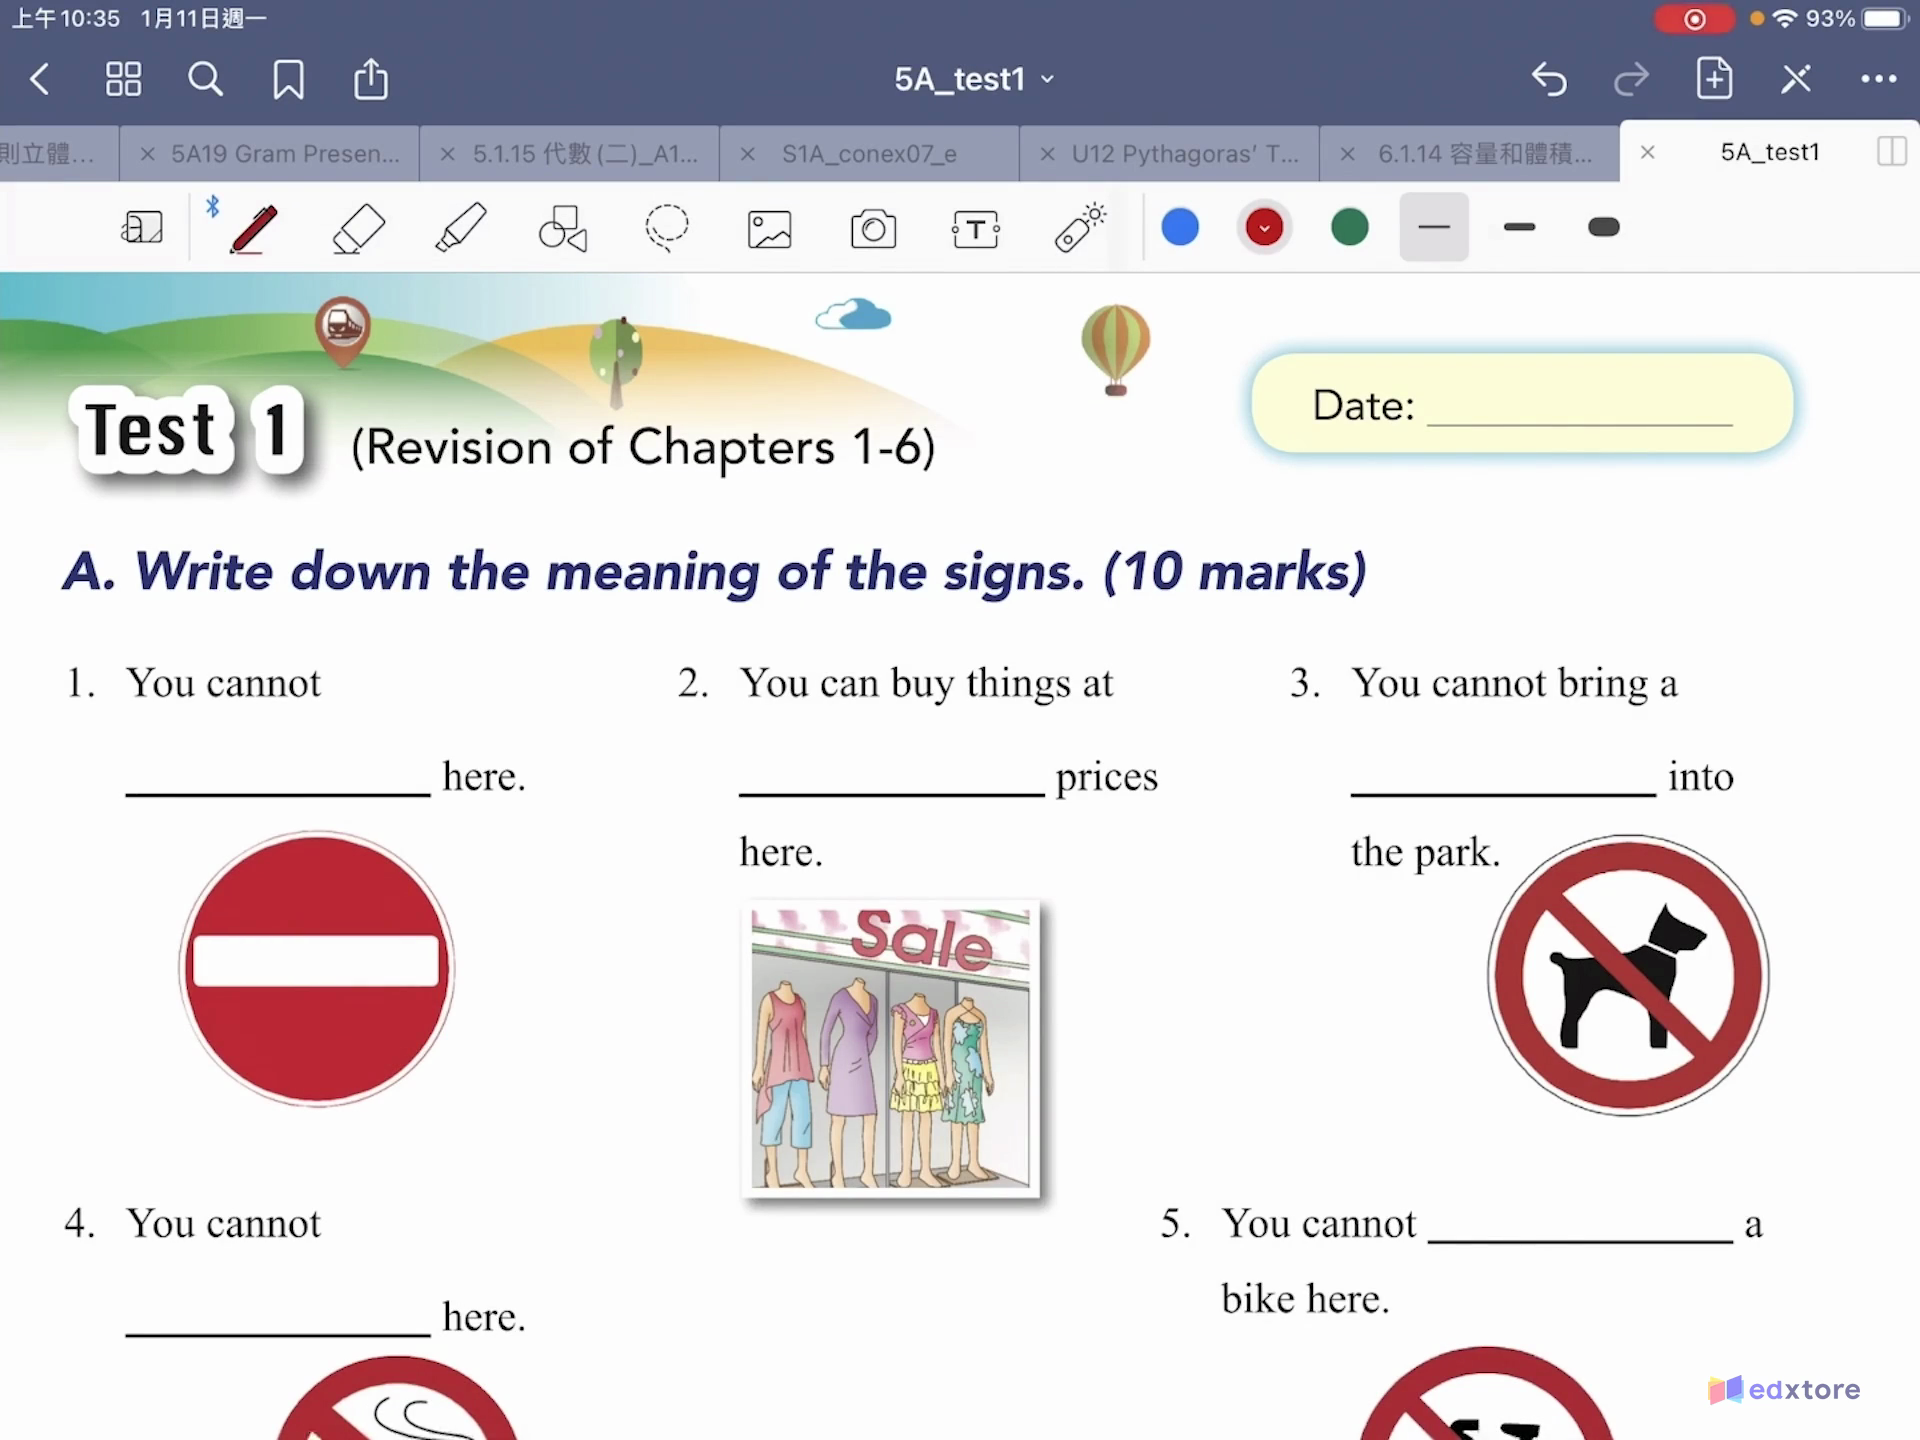Tap the no entry sign image
1920x1440 pixels.
[317, 969]
